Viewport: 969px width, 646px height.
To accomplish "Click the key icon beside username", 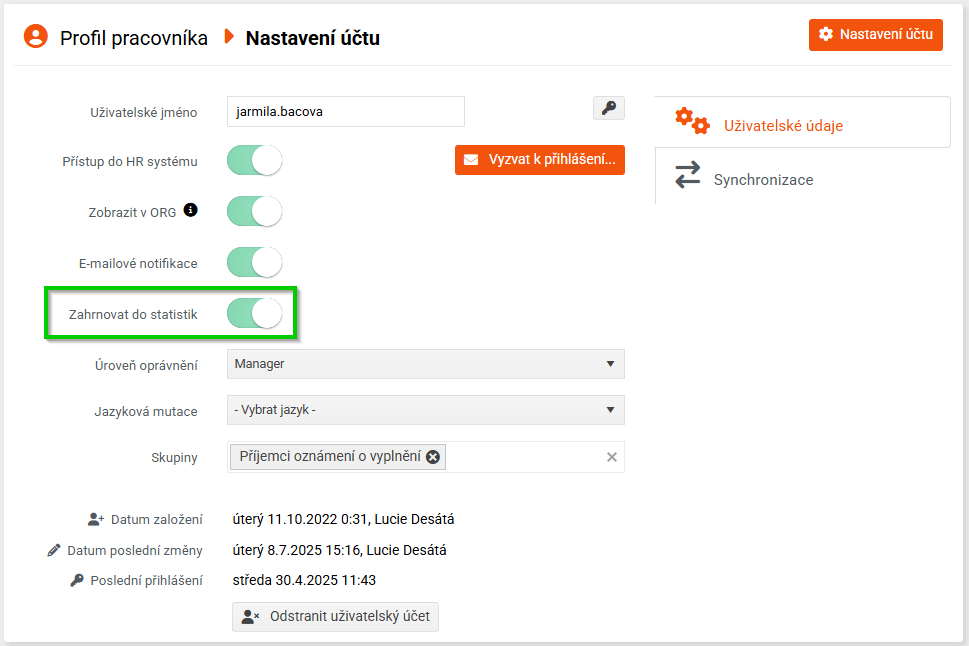I will pos(609,108).
